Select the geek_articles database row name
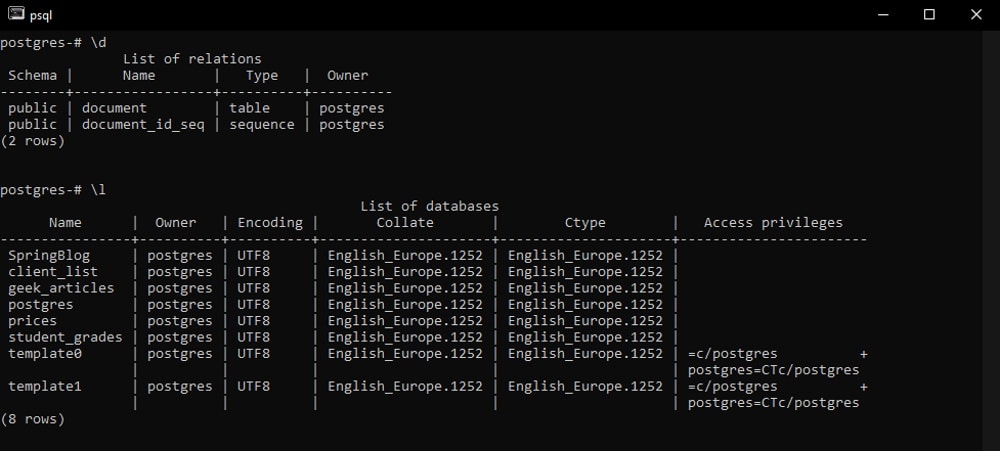Screen dimensions: 1000x451 coord(61,288)
